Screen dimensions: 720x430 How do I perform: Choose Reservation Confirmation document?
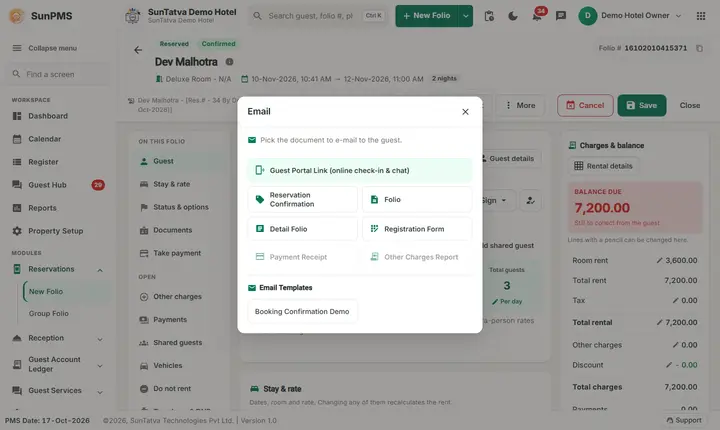tap(303, 199)
